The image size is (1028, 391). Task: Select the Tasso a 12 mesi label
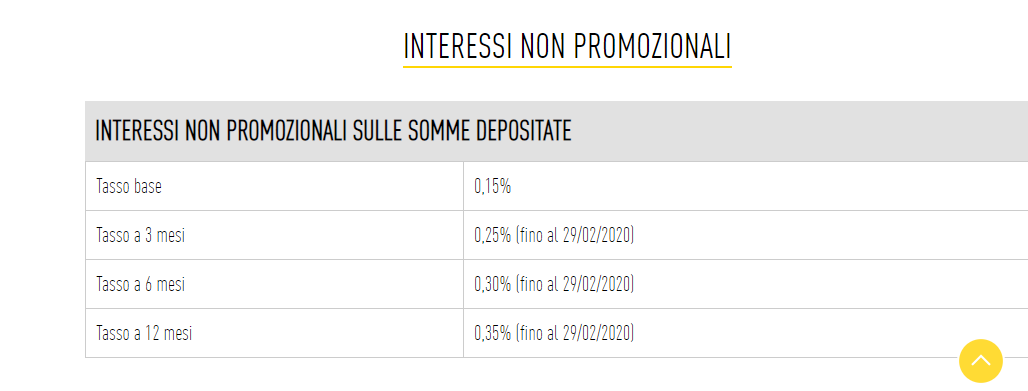pyautogui.click(x=144, y=333)
